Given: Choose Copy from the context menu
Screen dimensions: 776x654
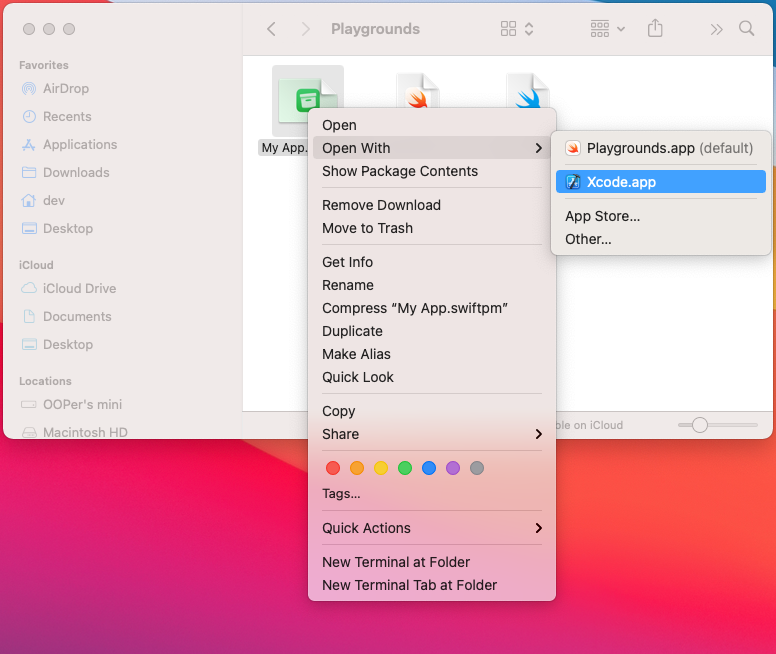Looking at the screenshot, I should pos(432,411).
